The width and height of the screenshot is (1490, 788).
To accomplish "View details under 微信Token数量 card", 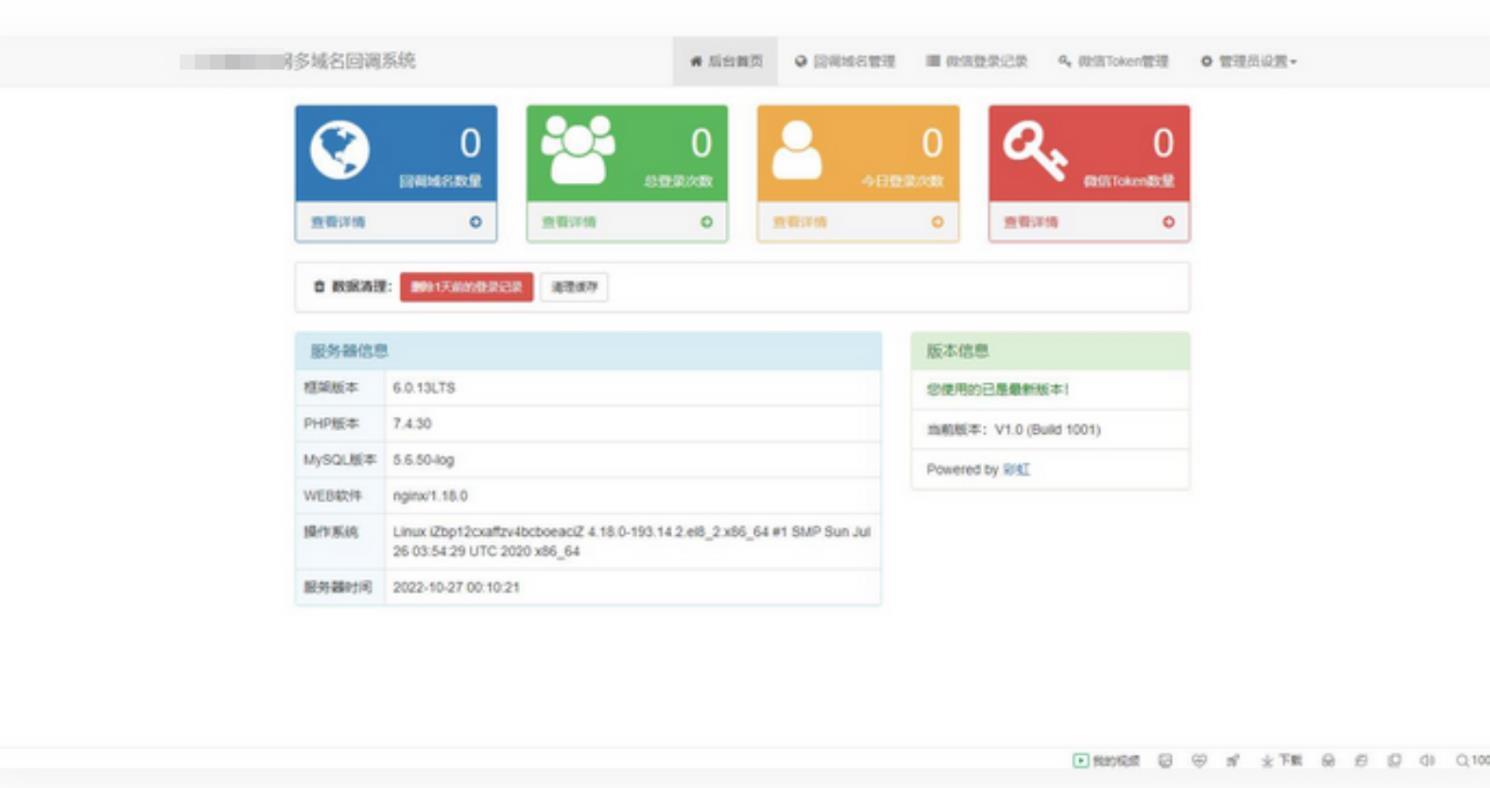I will pos(1089,222).
